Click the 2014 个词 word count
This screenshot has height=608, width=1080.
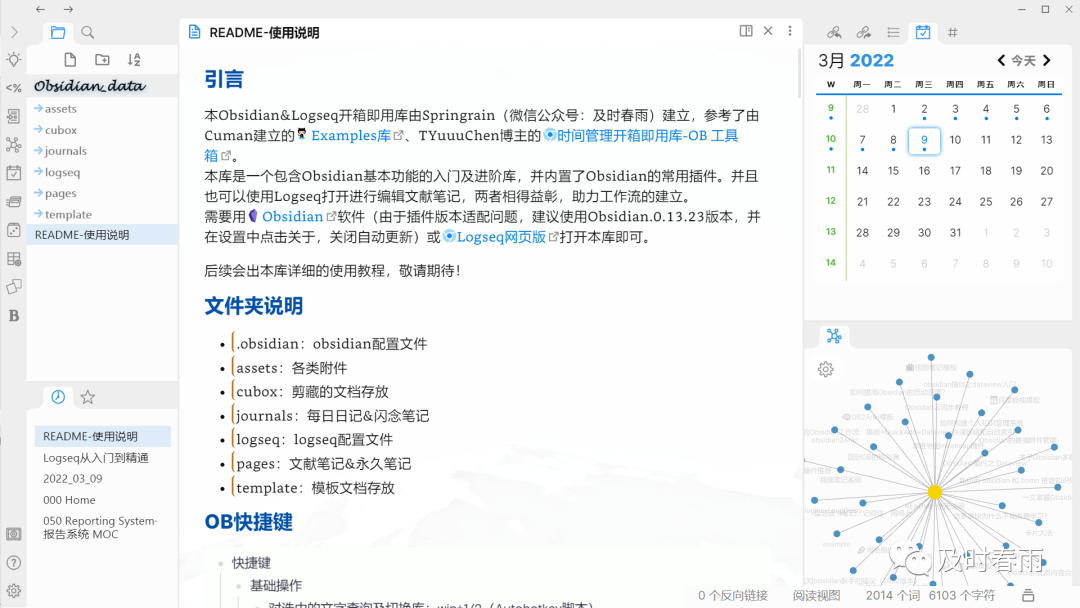[893, 596]
